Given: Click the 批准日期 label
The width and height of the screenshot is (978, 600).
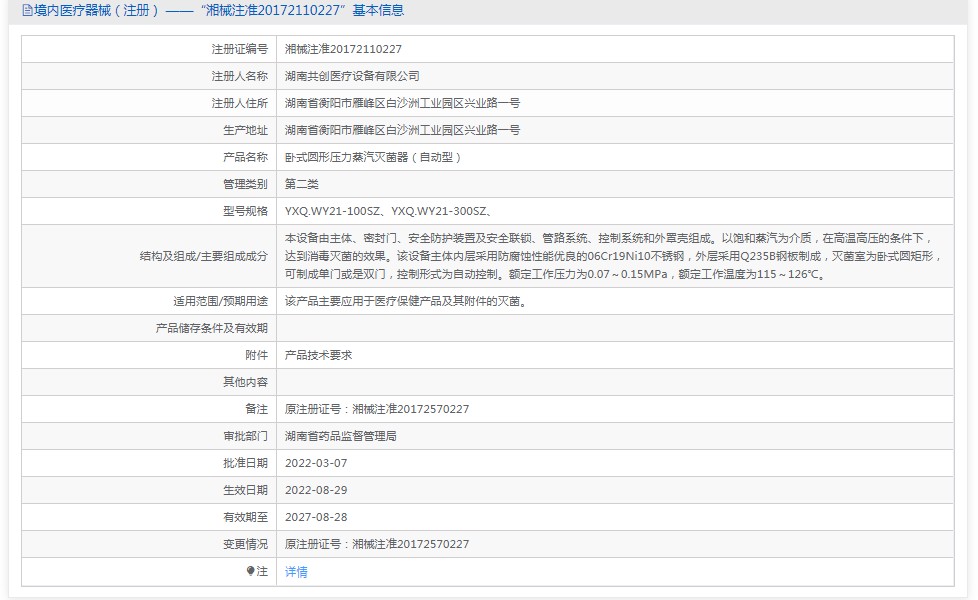Looking at the screenshot, I should pyautogui.click(x=245, y=463).
